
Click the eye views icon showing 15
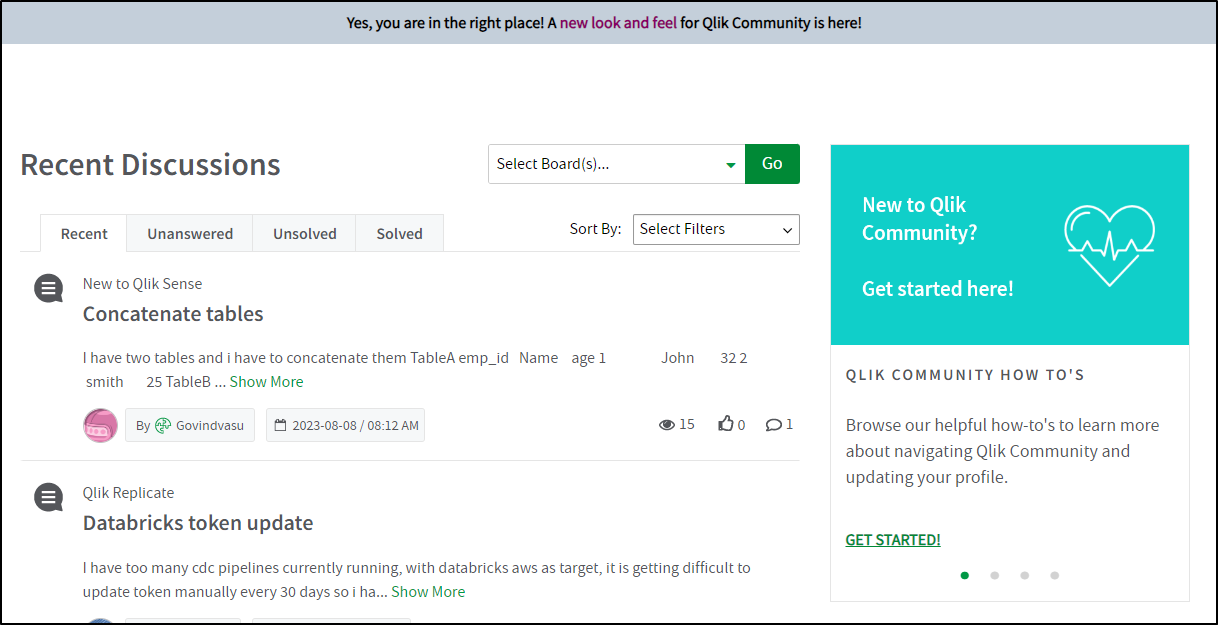[x=666, y=425]
